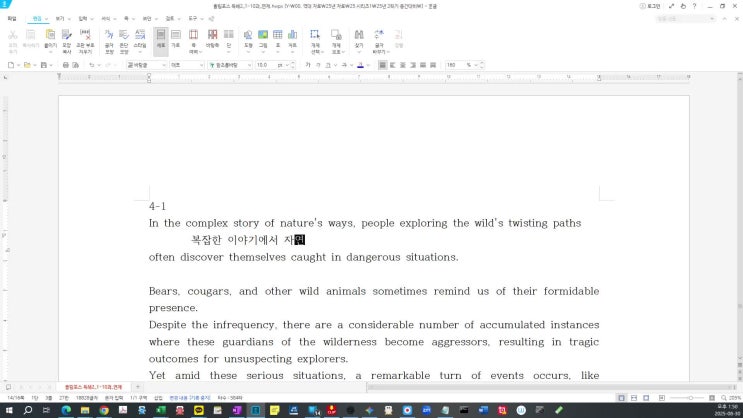Select landscape (가로) page orientation
This screenshot has height=418, width=743.
pyautogui.click(x=176, y=38)
